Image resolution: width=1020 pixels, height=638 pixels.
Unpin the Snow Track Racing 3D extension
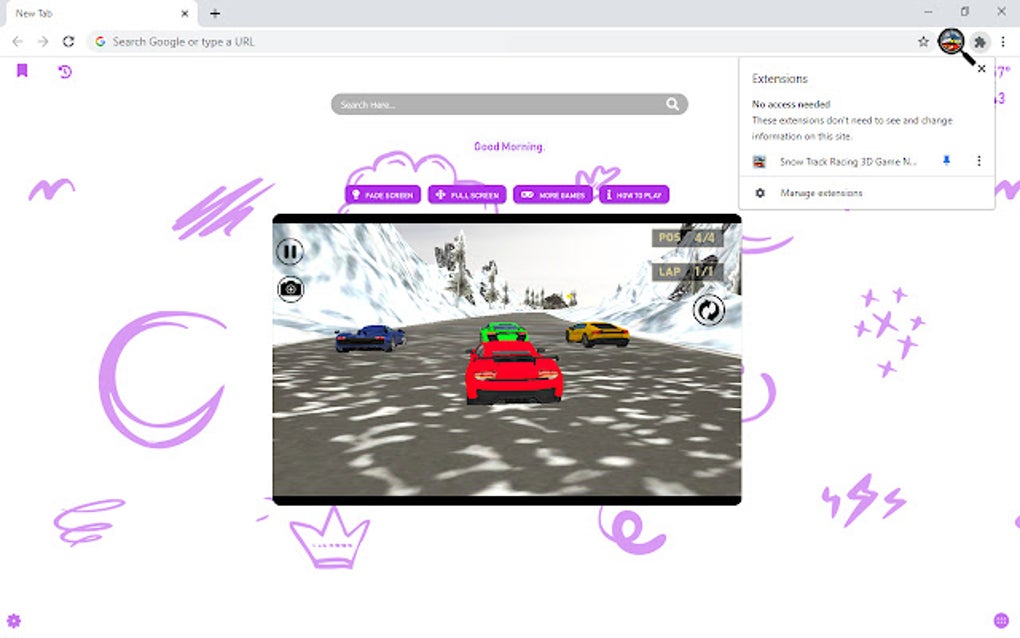(945, 161)
